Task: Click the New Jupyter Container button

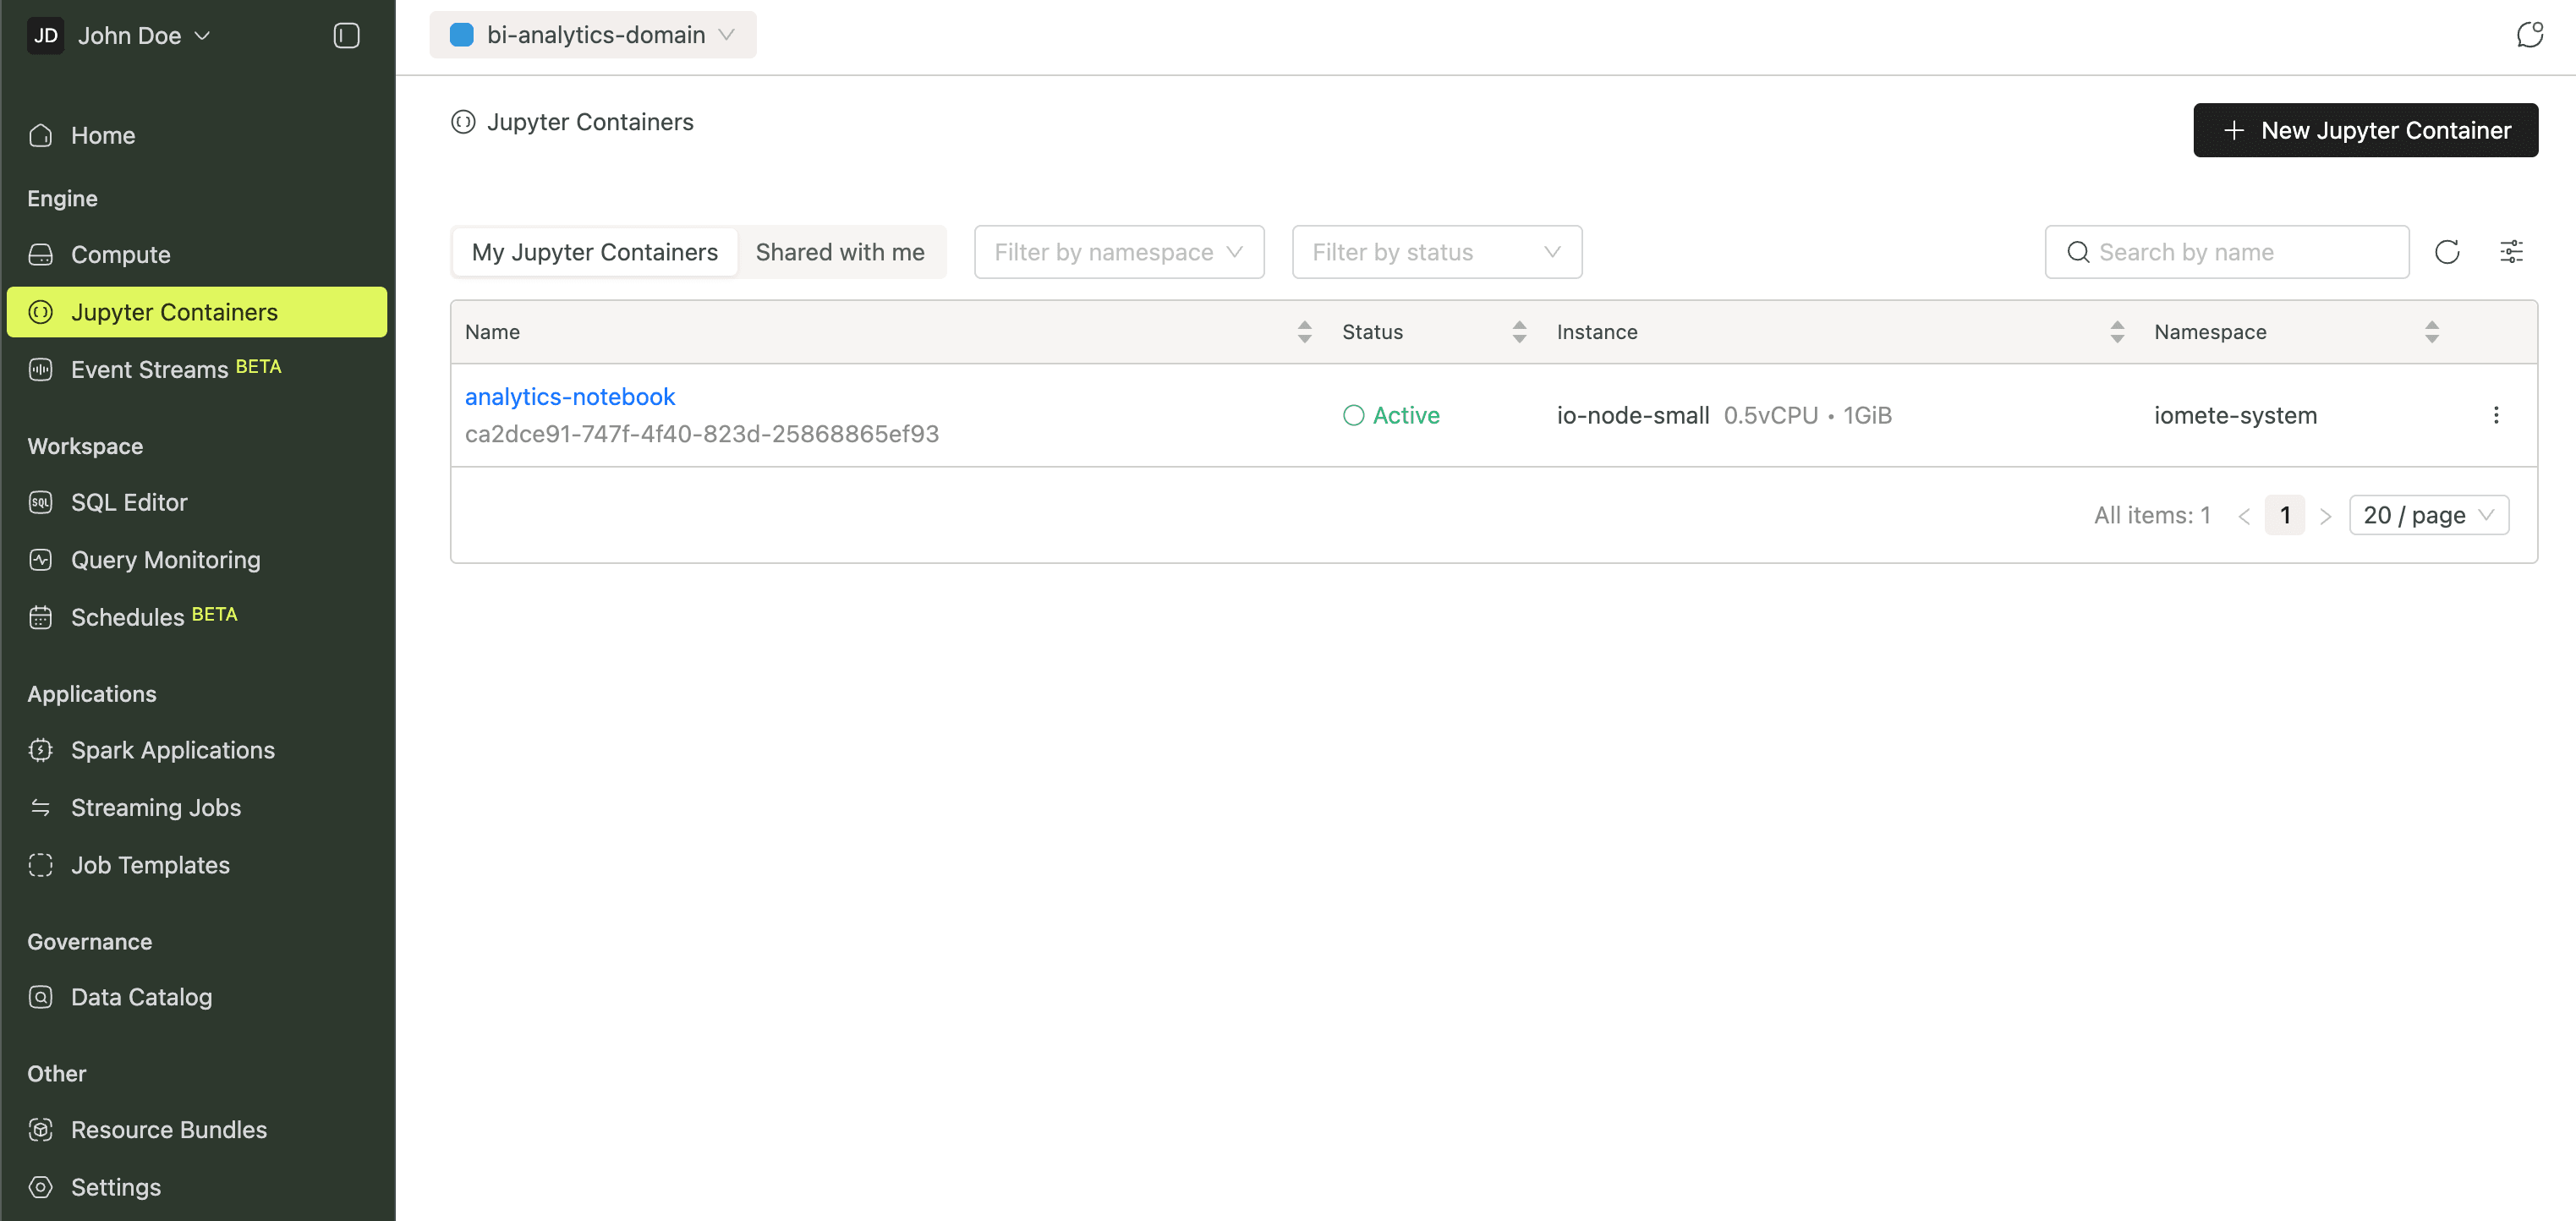Action: 2365,130
